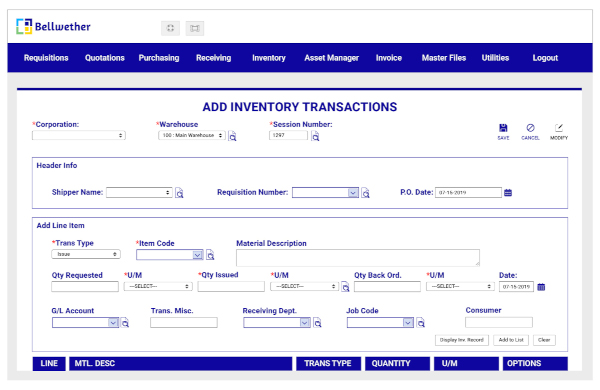600x390 pixels.
Task: Expand the G/L Account combo box
Action: point(113,323)
